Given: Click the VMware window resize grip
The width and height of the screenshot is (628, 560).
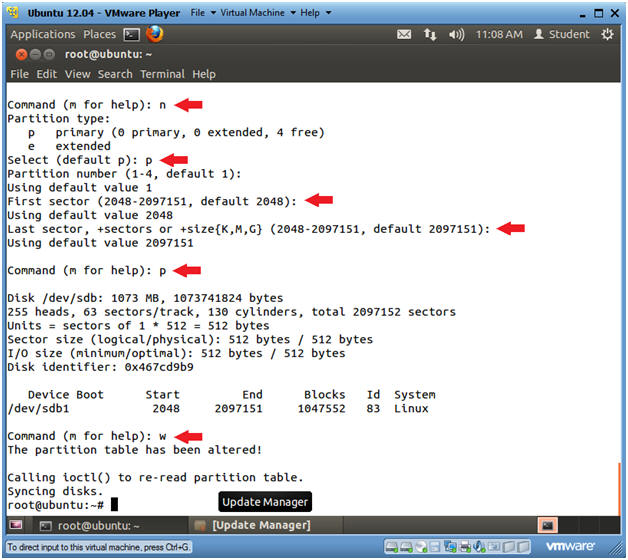Looking at the screenshot, I should [x=615, y=549].
